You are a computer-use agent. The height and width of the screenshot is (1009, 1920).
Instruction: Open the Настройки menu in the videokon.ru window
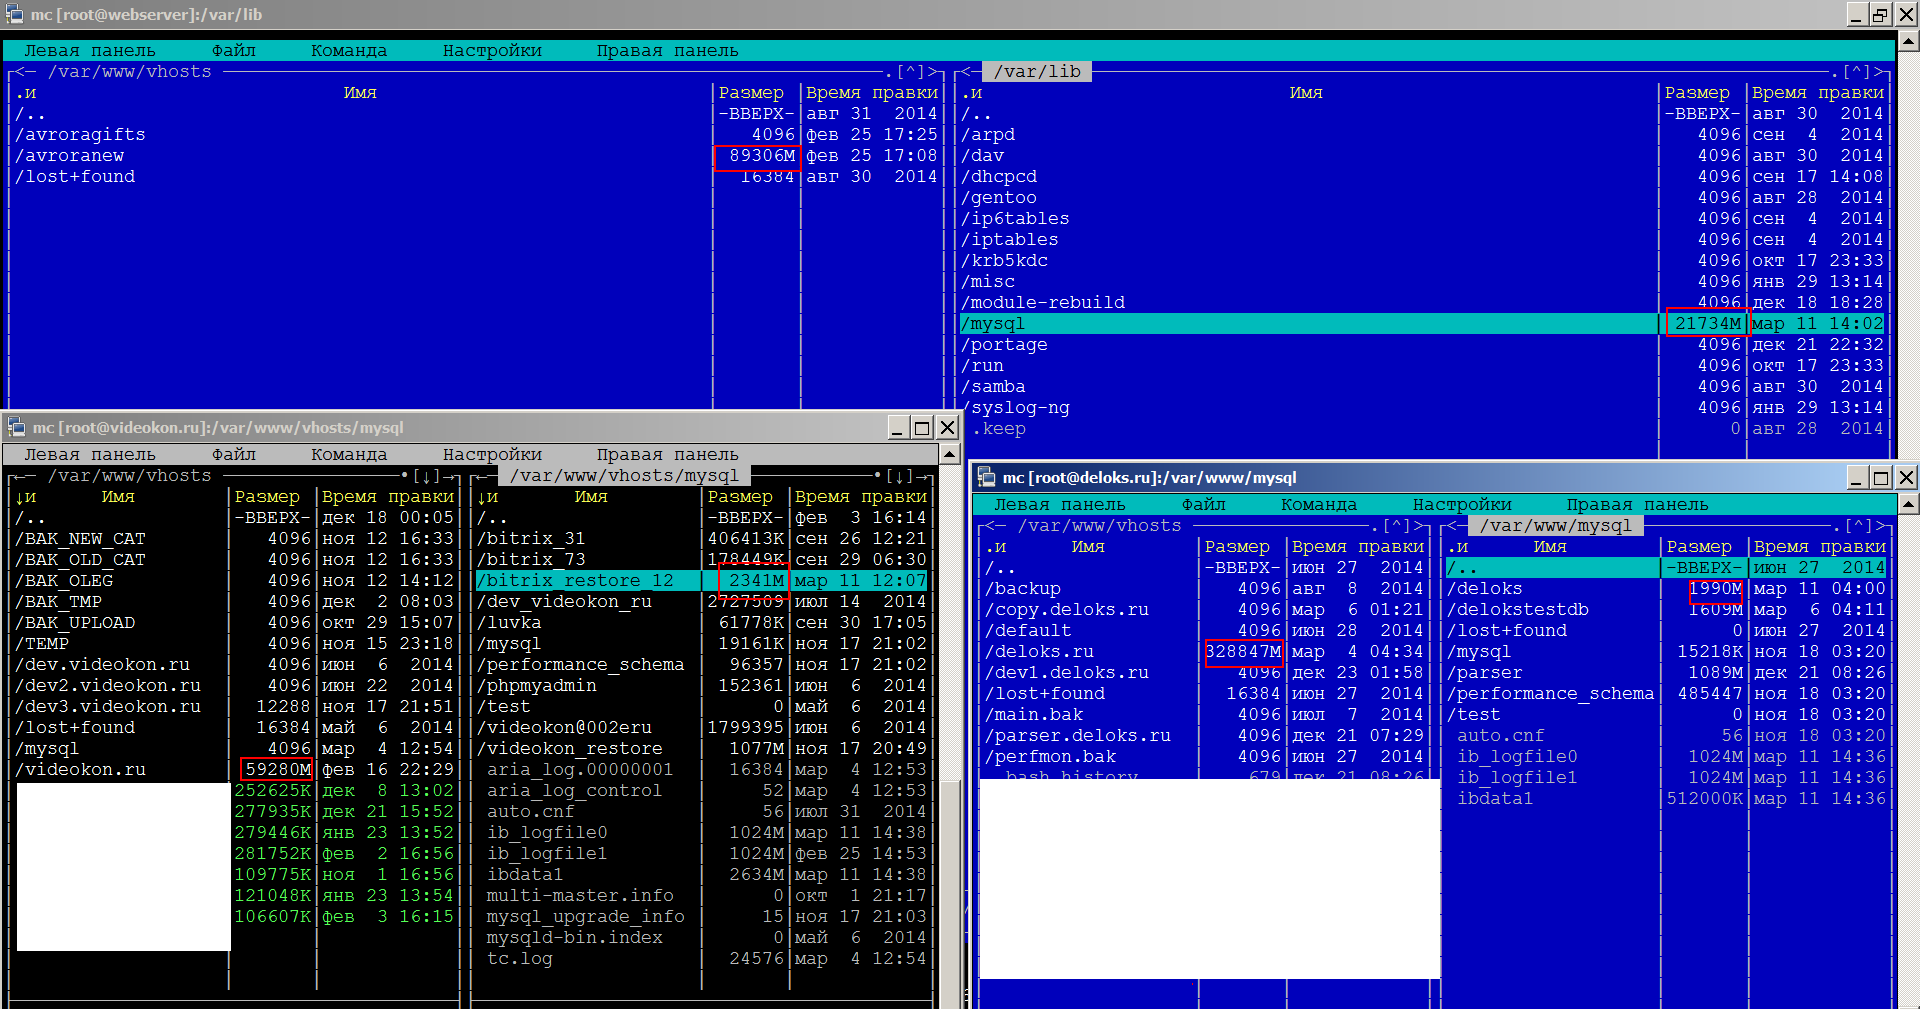point(492,455)
